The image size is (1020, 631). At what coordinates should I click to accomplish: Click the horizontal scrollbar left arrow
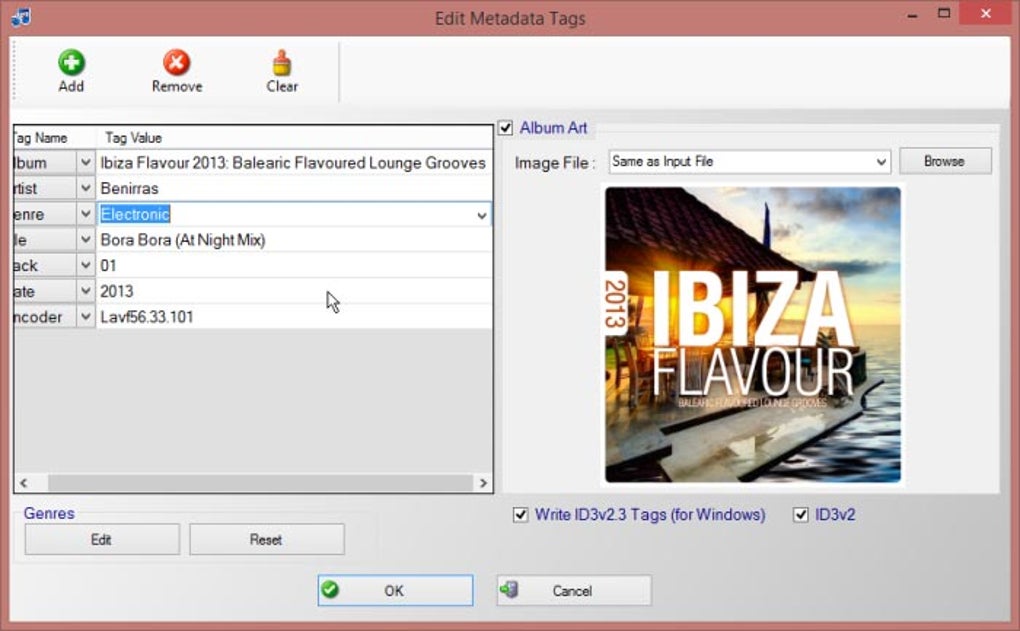24,483
